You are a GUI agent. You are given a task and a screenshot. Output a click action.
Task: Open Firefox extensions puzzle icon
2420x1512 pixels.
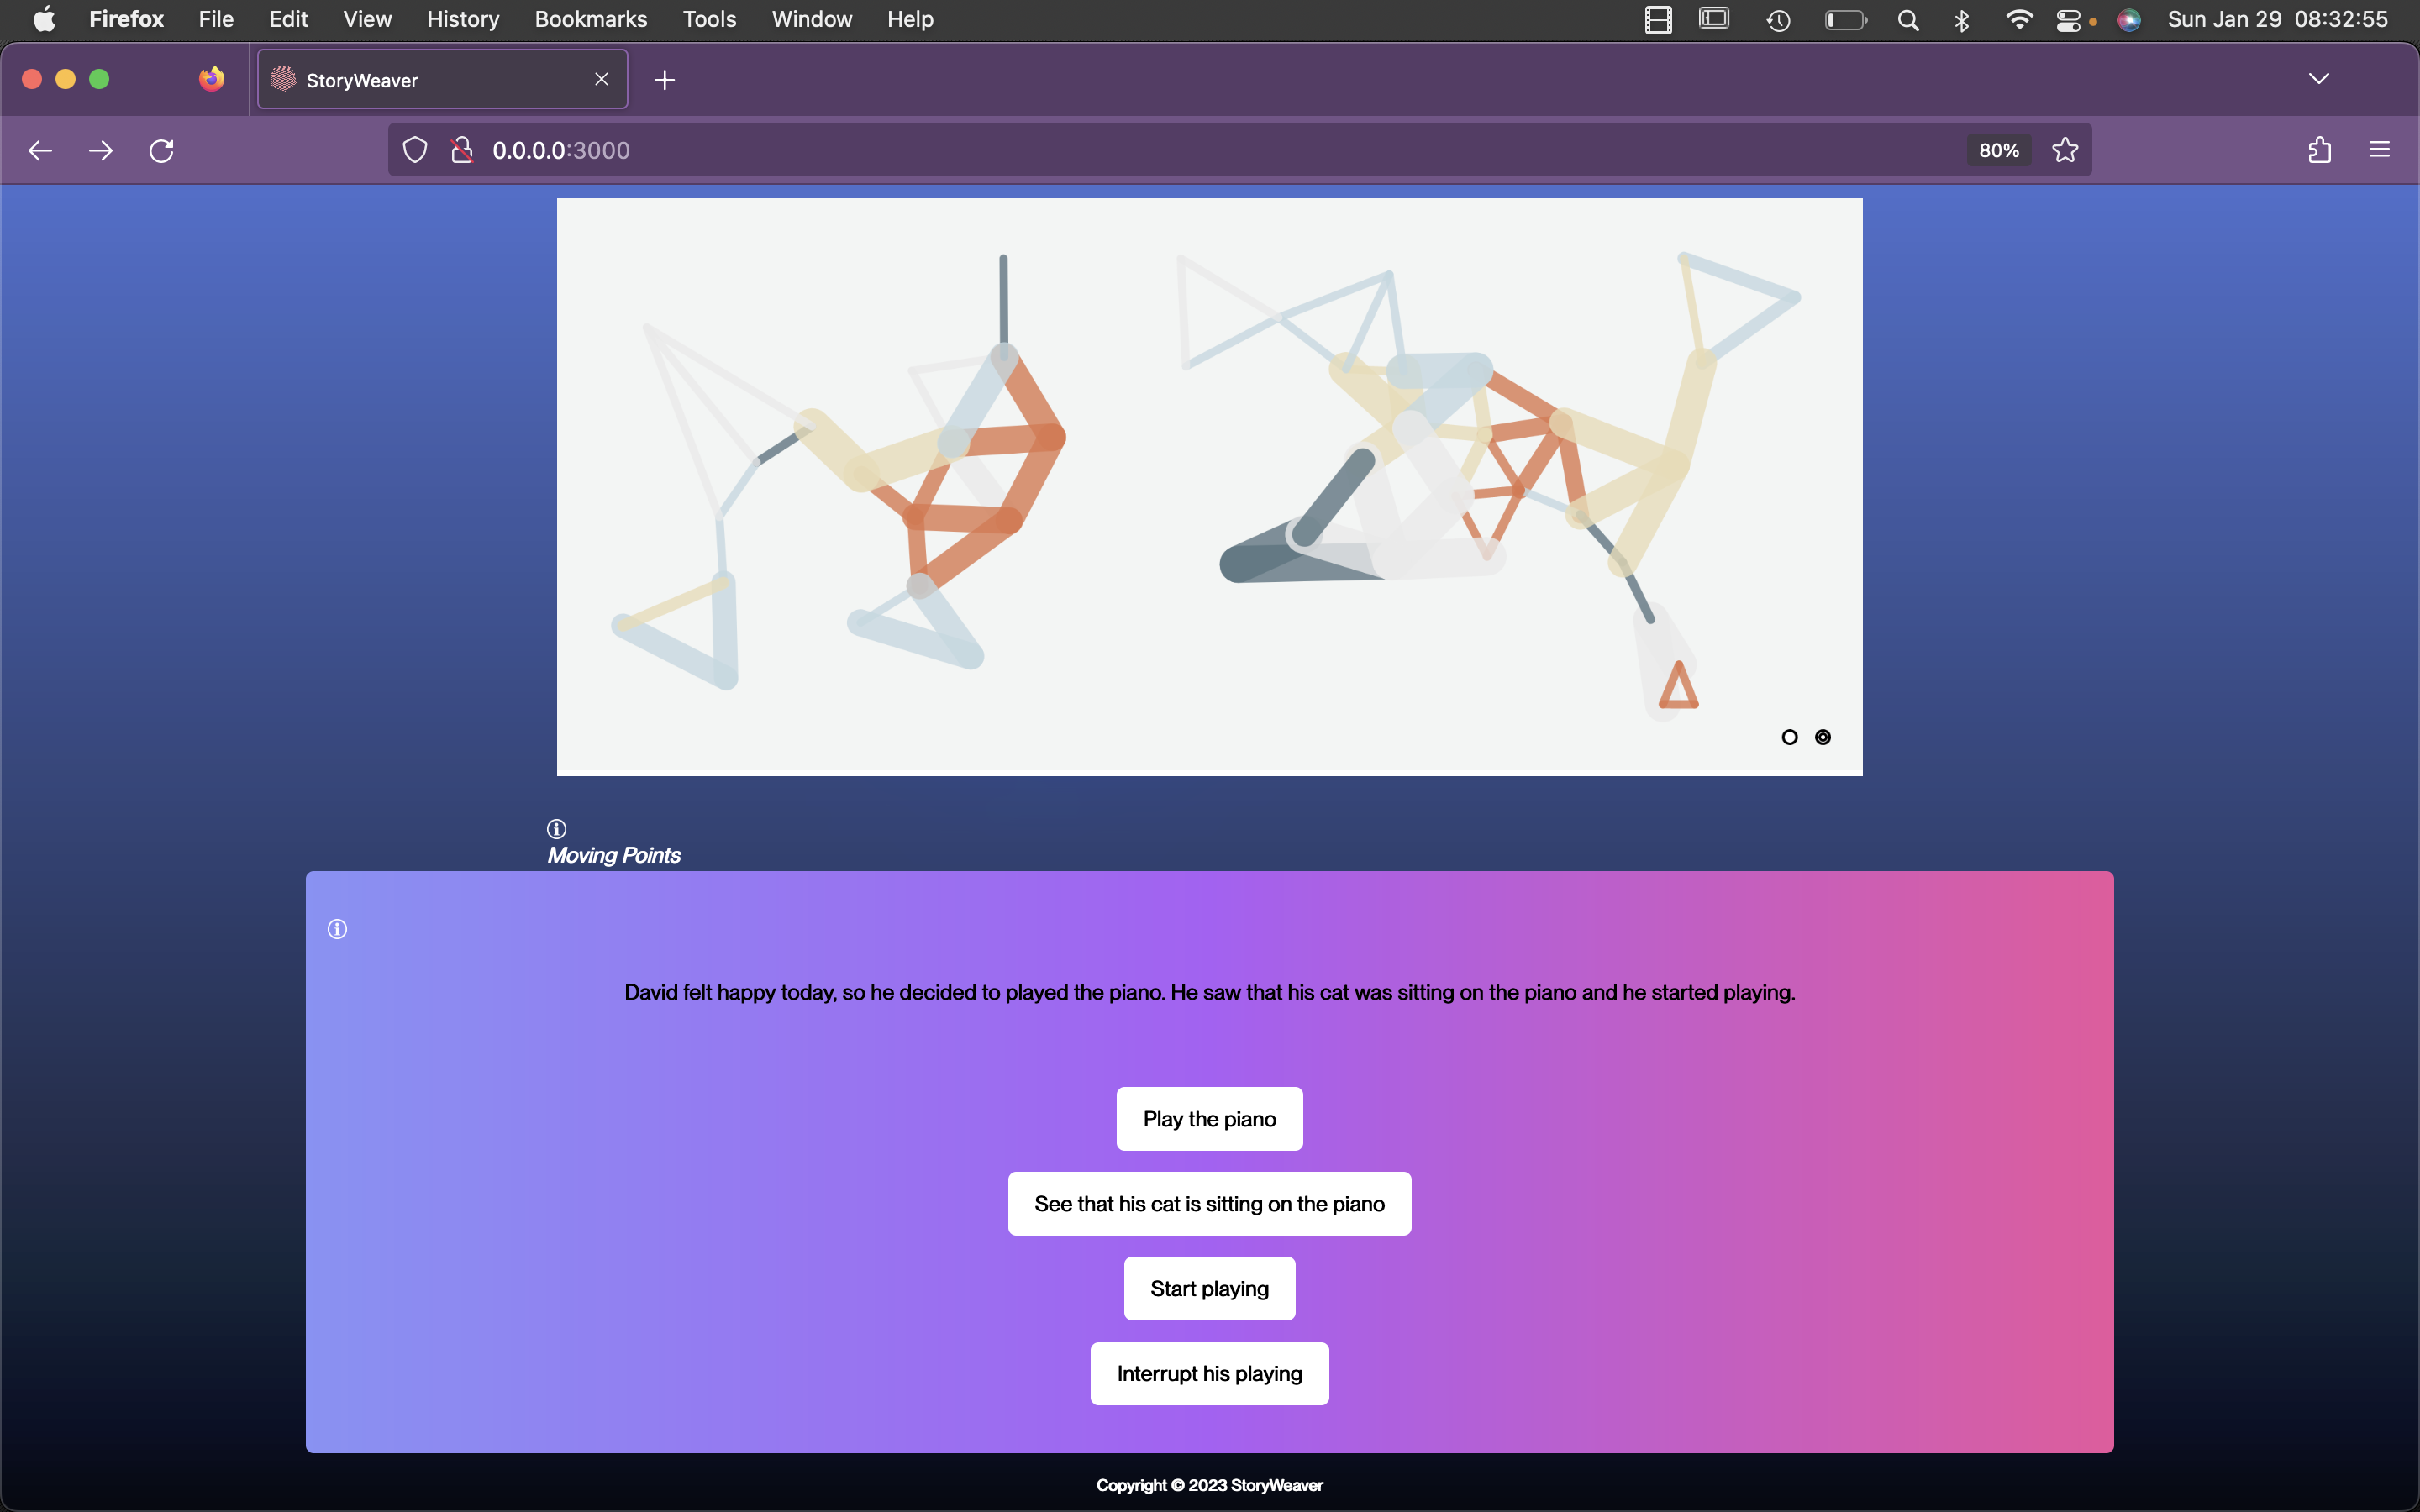[x=2320, y=151]
